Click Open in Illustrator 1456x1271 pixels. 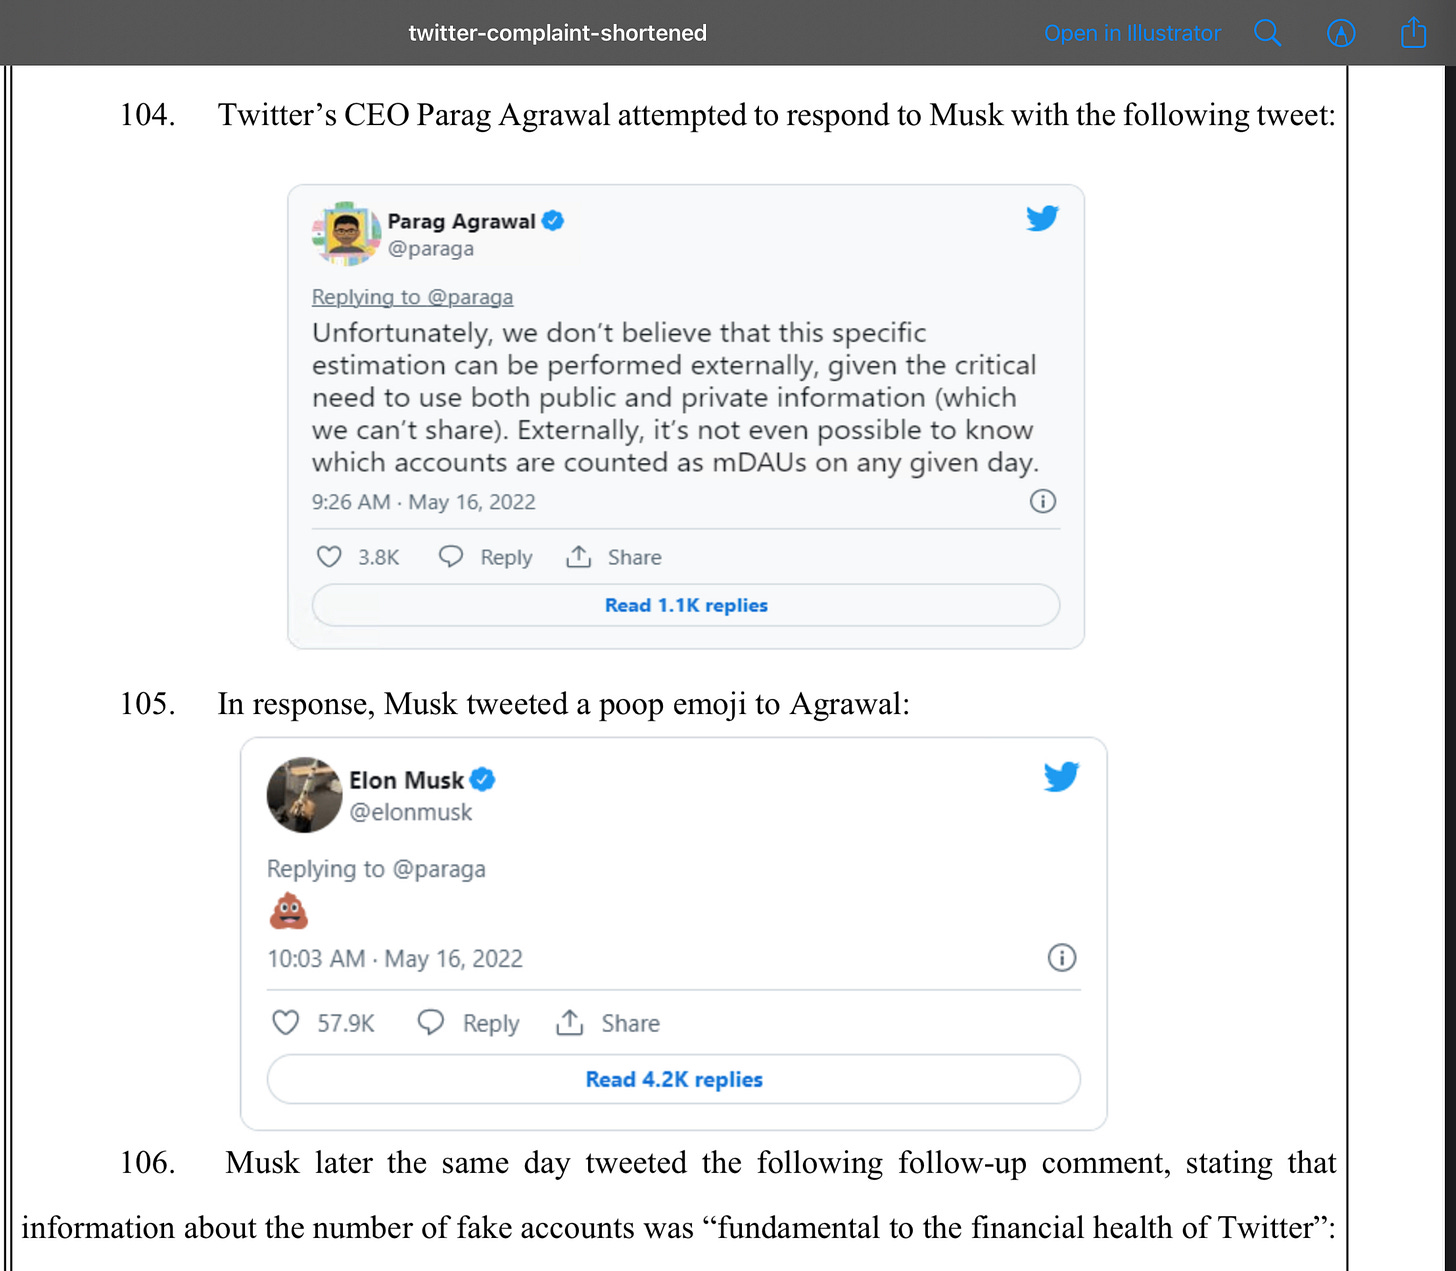tap(1132, 33)
